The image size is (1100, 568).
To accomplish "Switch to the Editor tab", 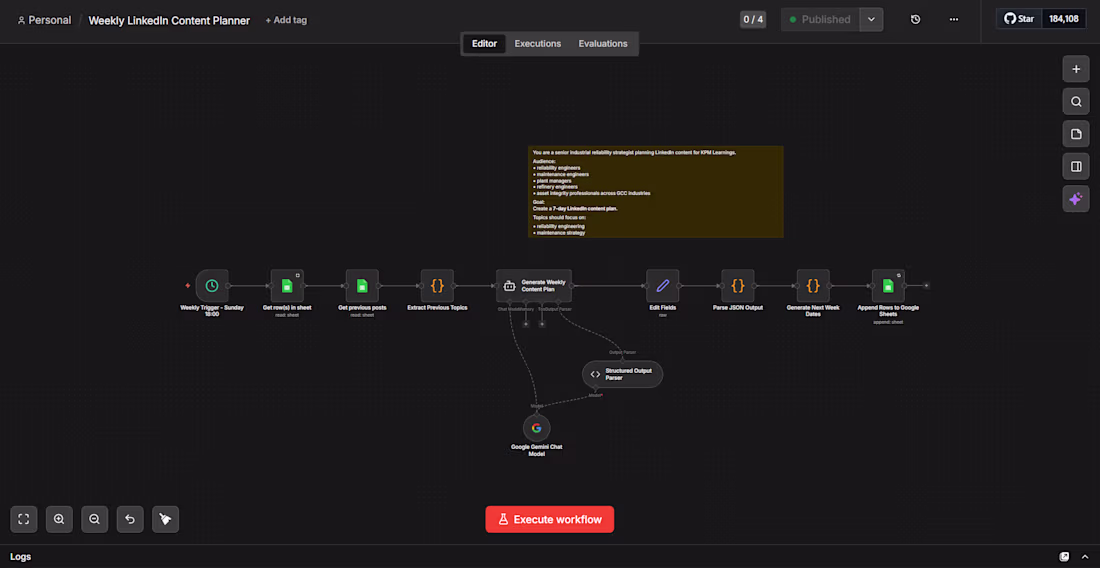I will coord(484,43).
